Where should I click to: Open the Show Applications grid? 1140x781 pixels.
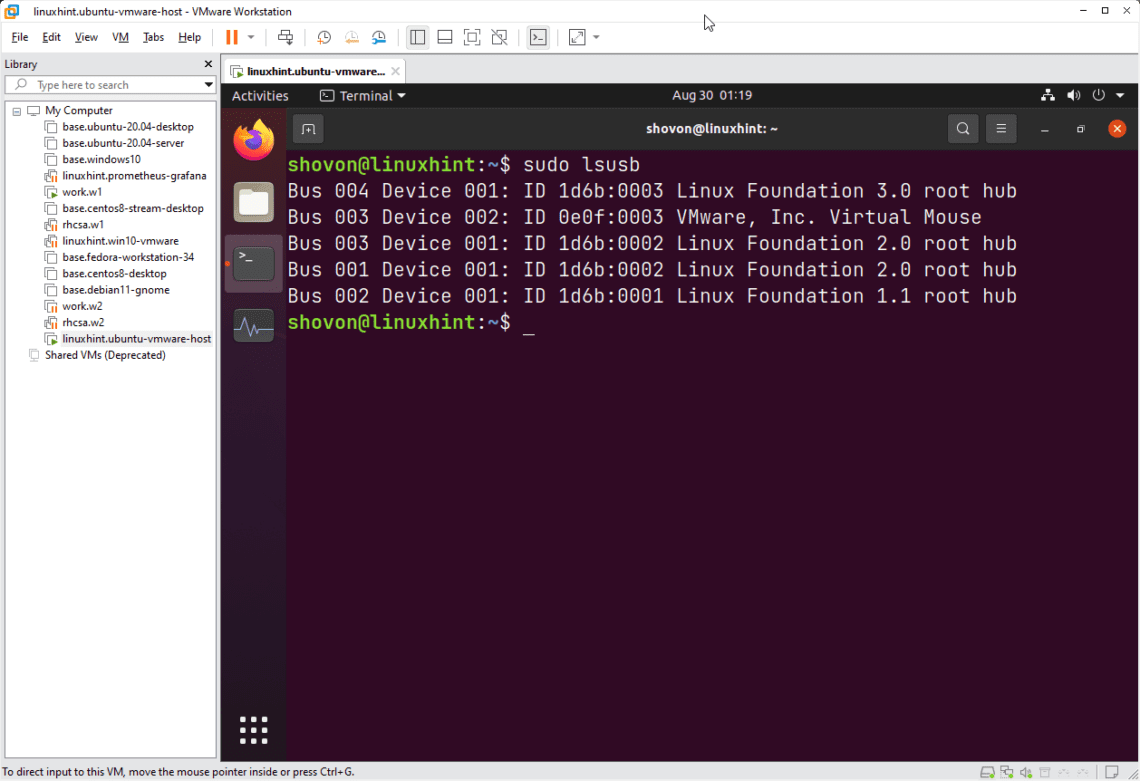(x=253, y=729)
